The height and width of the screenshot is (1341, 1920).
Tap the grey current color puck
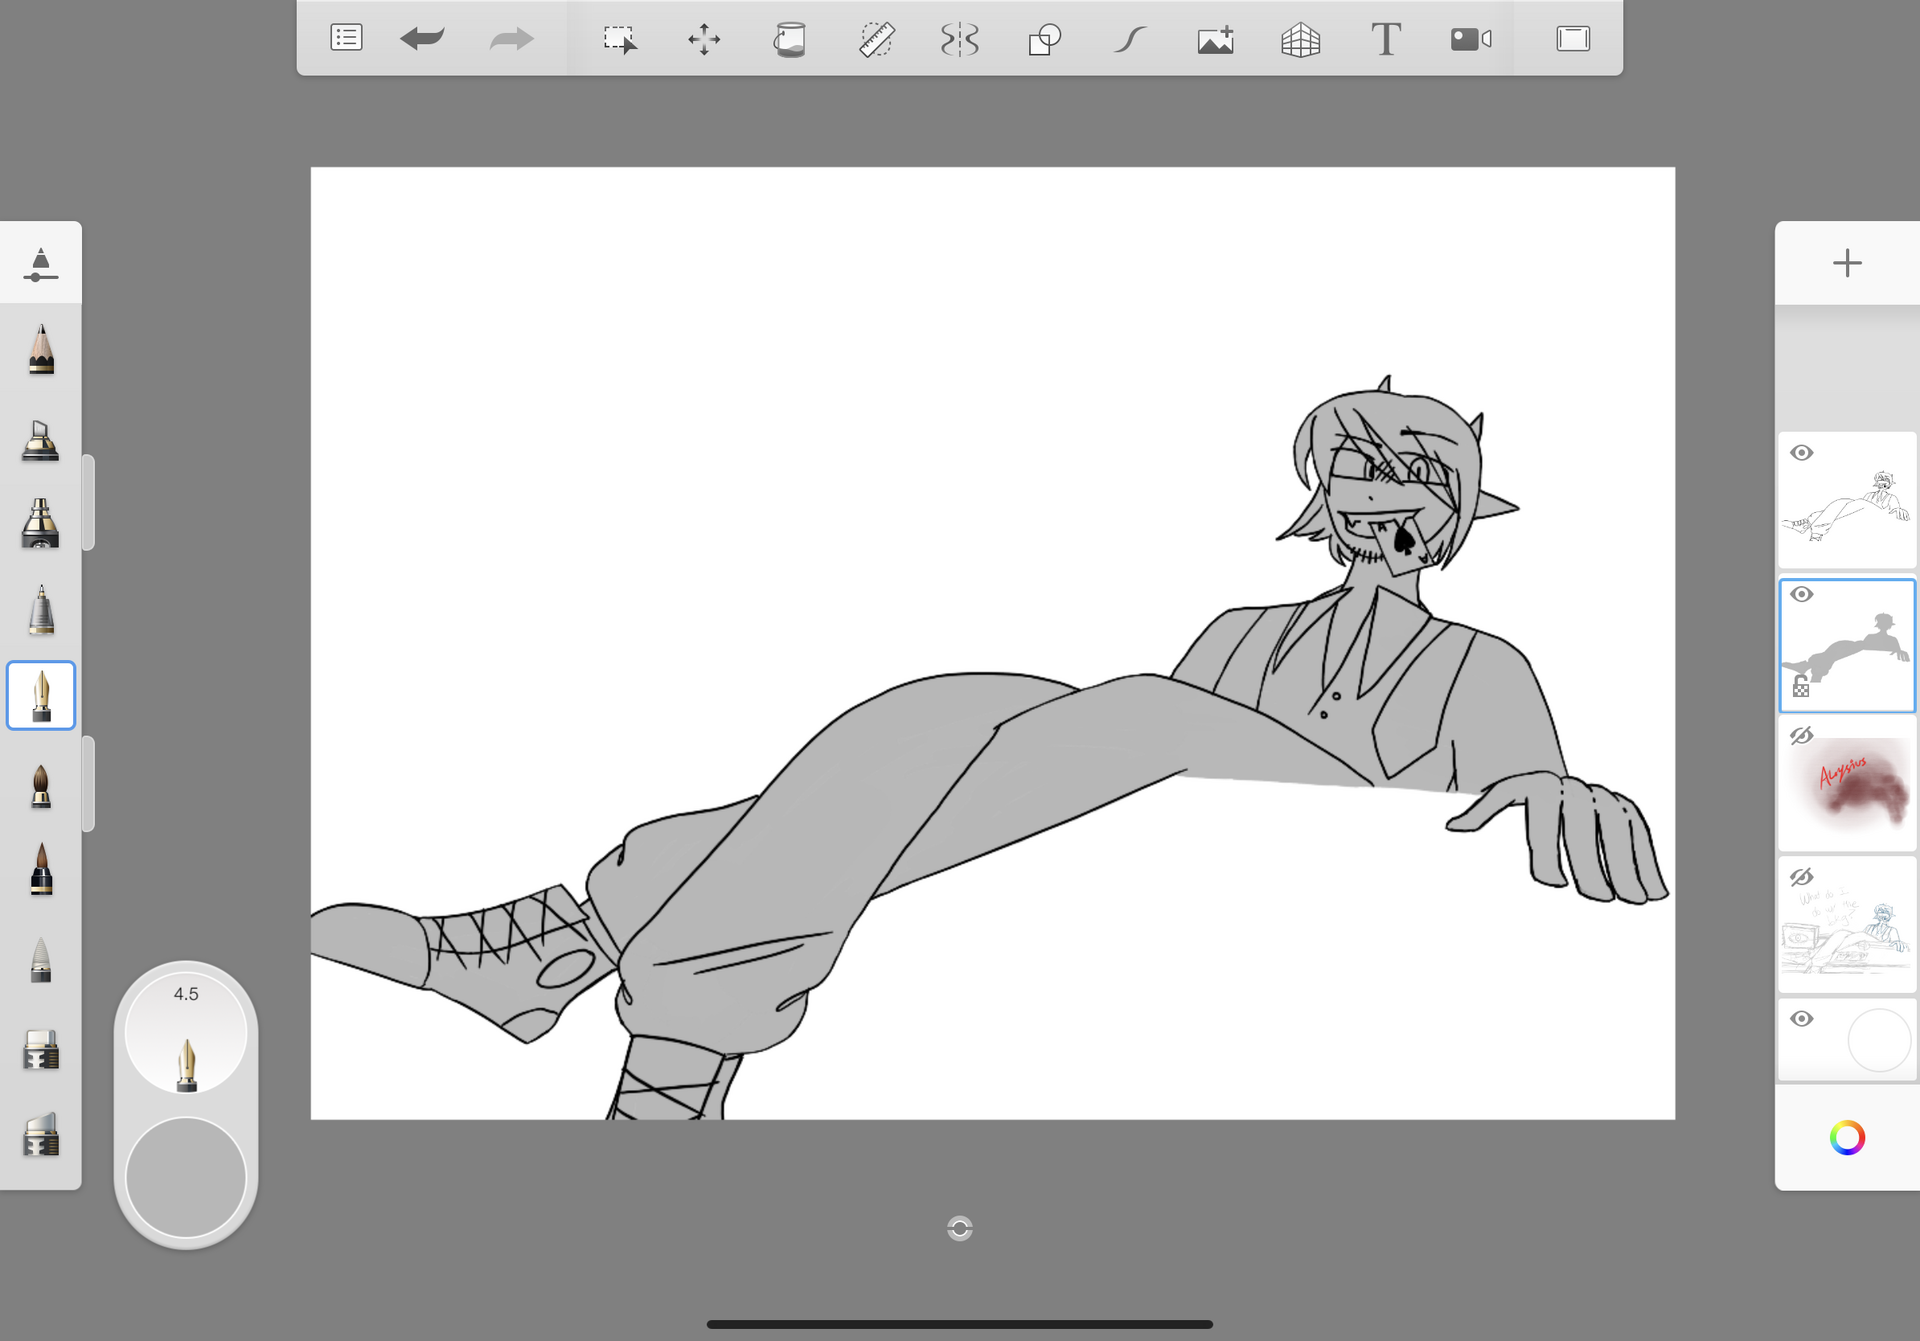click(186, 1178)
